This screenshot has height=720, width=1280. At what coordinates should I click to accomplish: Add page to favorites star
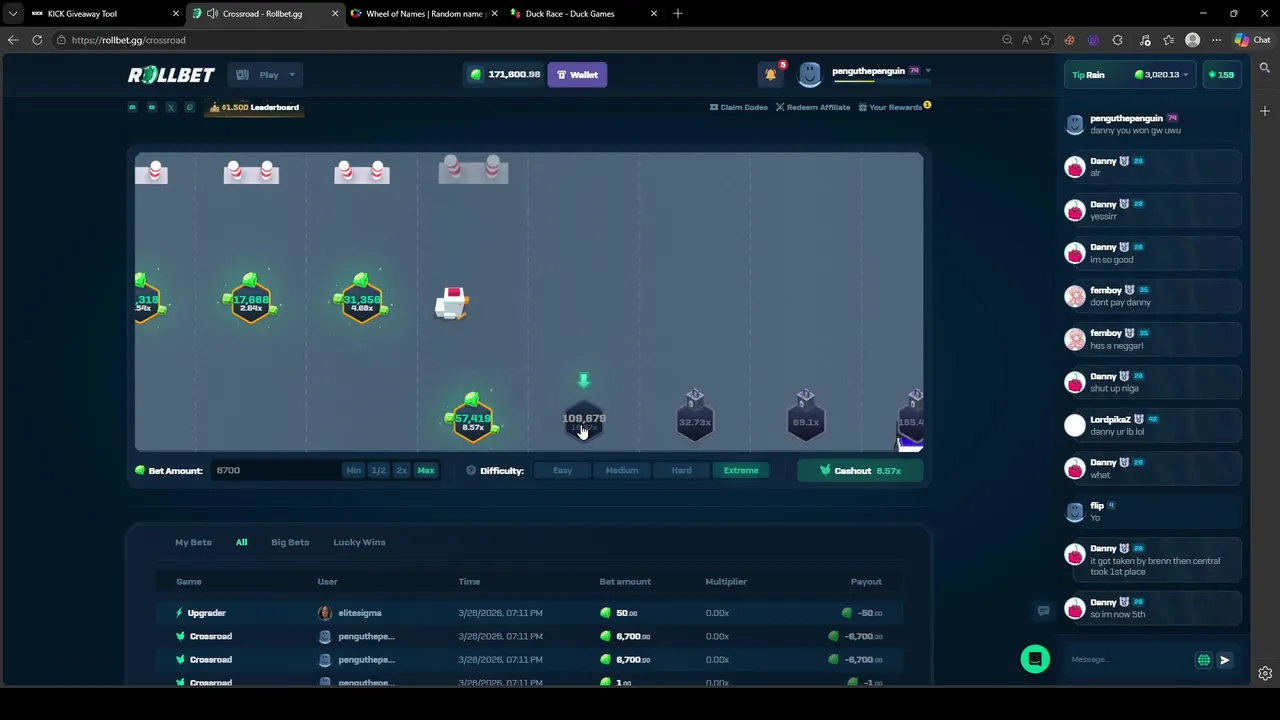point(1045,40)
